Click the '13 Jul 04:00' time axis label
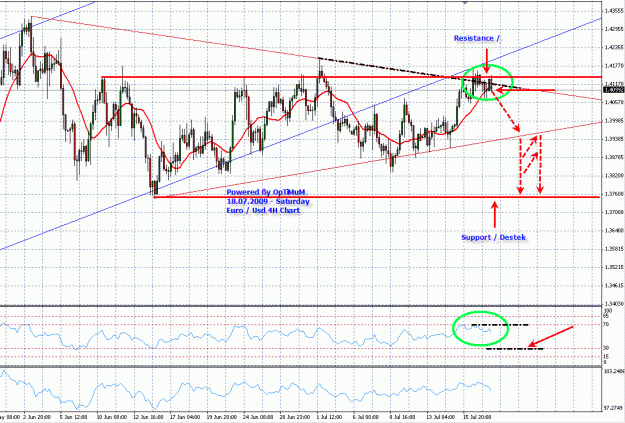625x423 pixels. point(441,417)
